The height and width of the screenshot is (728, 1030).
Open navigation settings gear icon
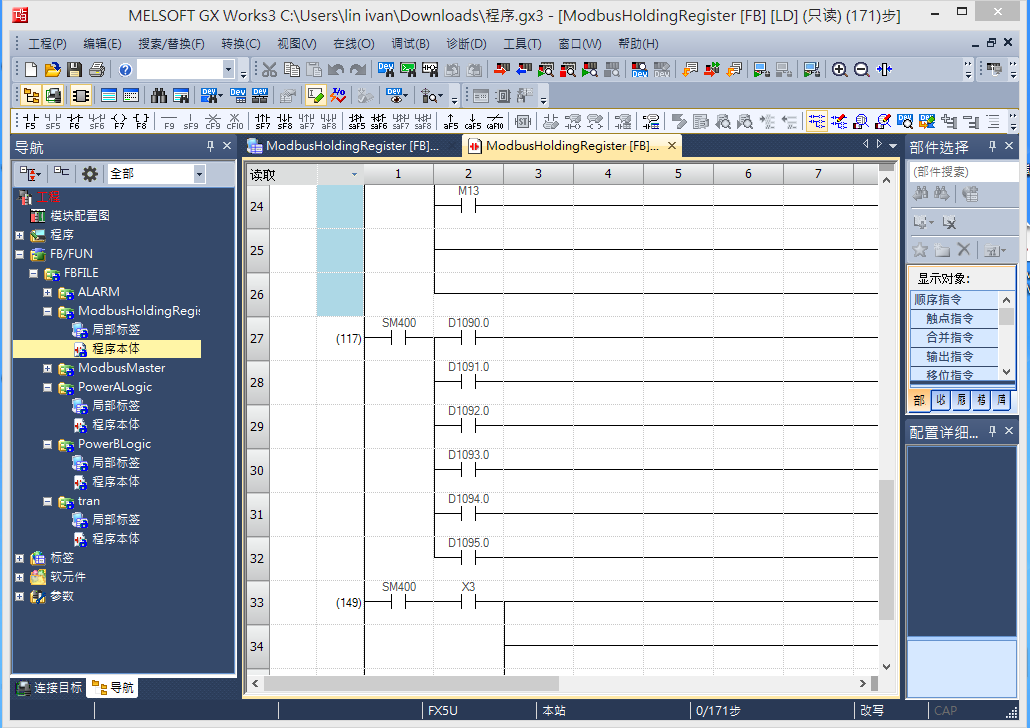click(90, 174)
